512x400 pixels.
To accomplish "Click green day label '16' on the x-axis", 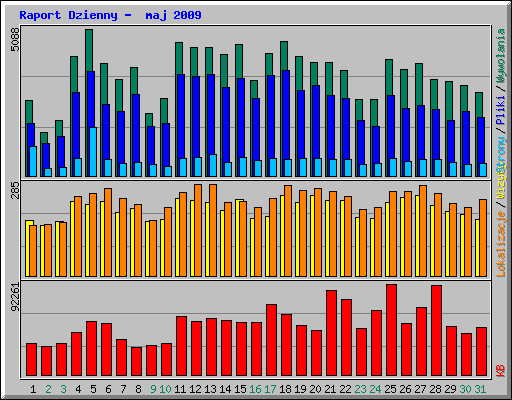I will 255,389.
